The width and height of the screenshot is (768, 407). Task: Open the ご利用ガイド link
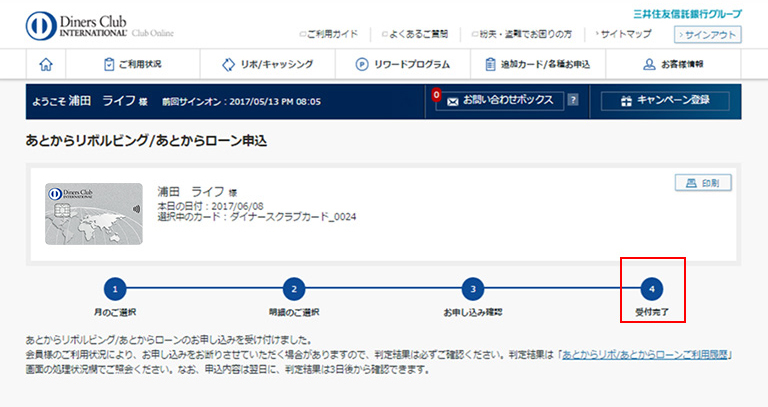click(x=329, y=34)
